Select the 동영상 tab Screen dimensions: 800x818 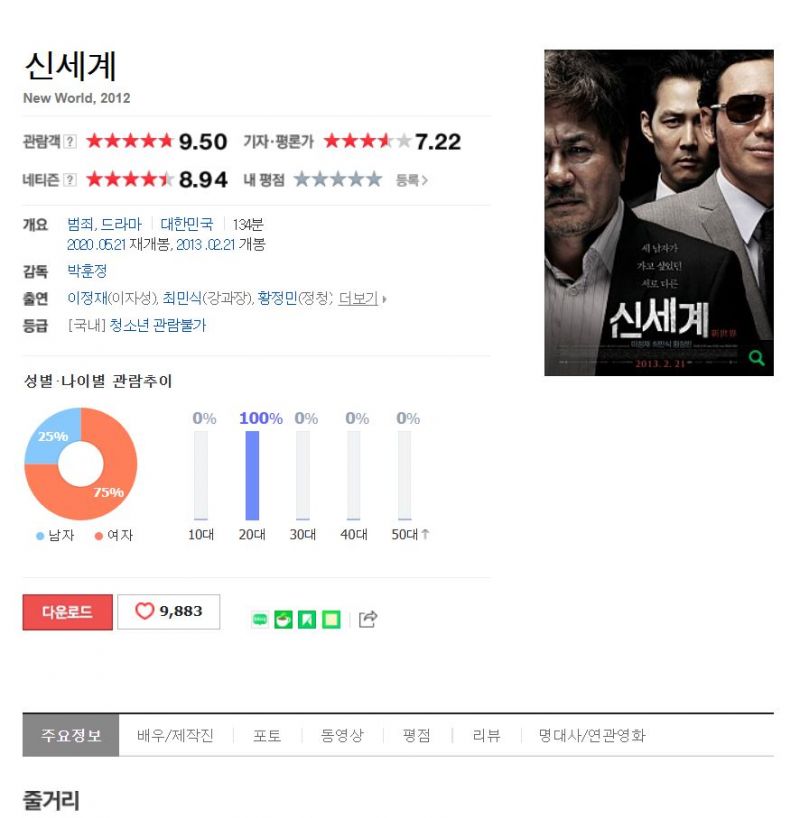click(342, 735)
